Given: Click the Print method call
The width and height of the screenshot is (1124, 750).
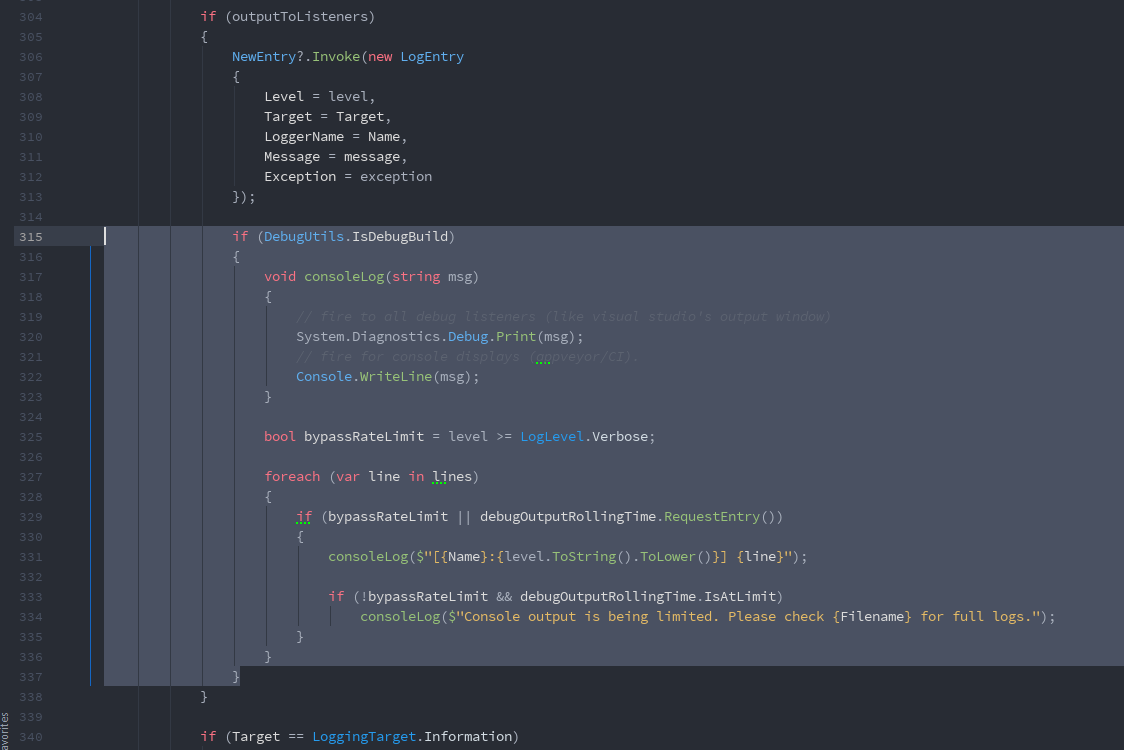Looking at the screenshot, I should 515,337.
